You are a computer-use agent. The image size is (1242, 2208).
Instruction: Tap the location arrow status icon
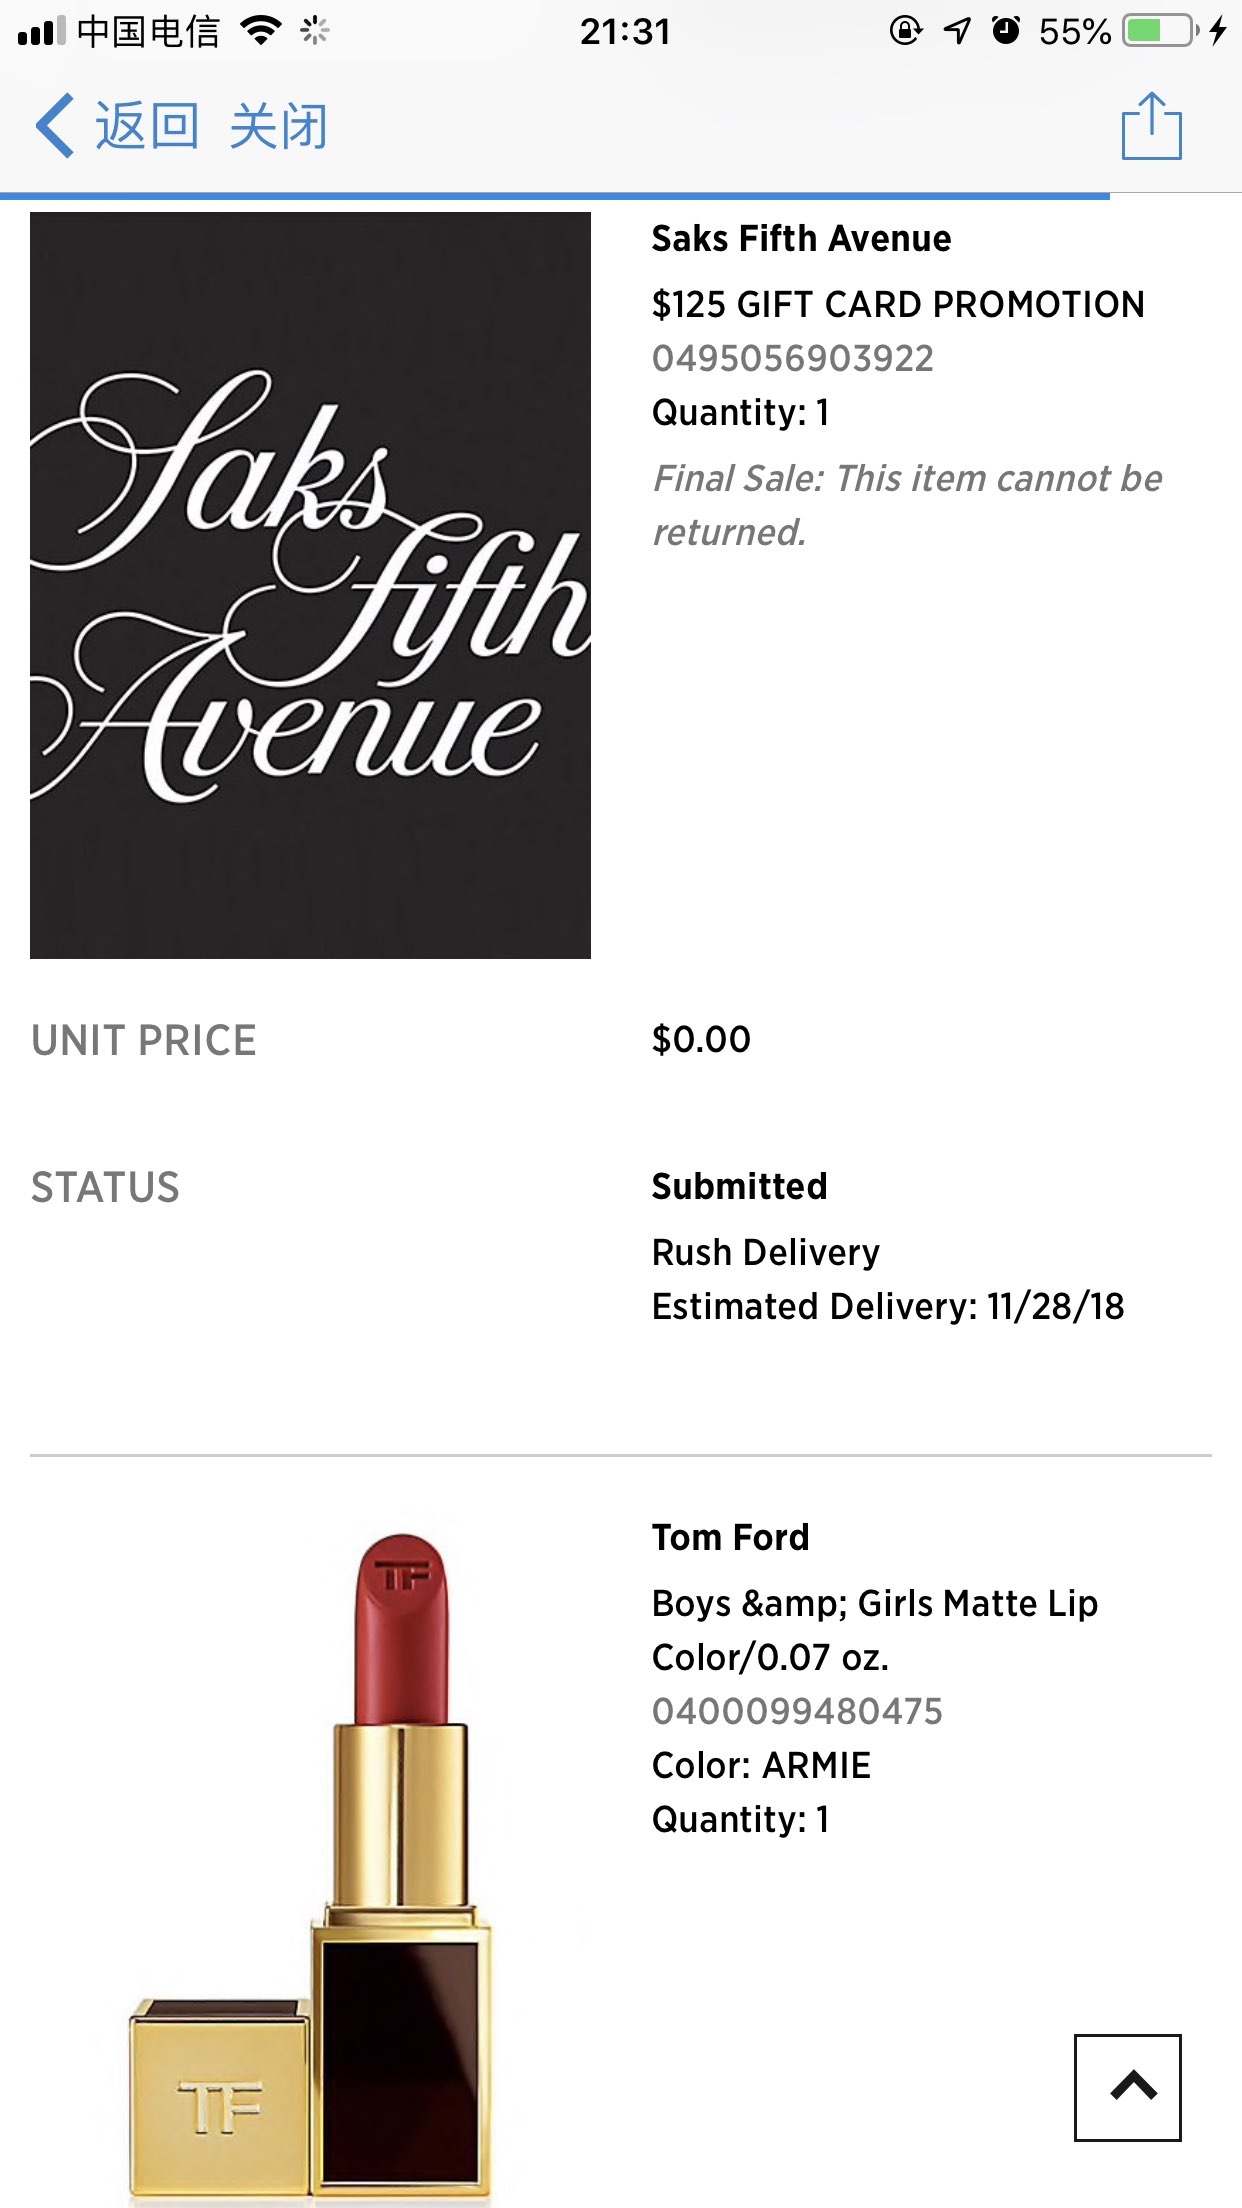click(x=957, y=31)
